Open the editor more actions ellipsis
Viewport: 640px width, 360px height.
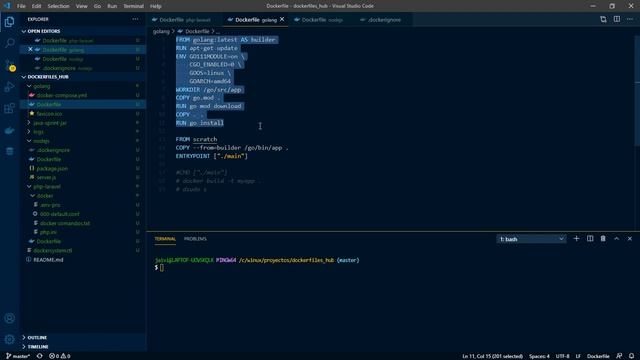[x=630, y=19]
